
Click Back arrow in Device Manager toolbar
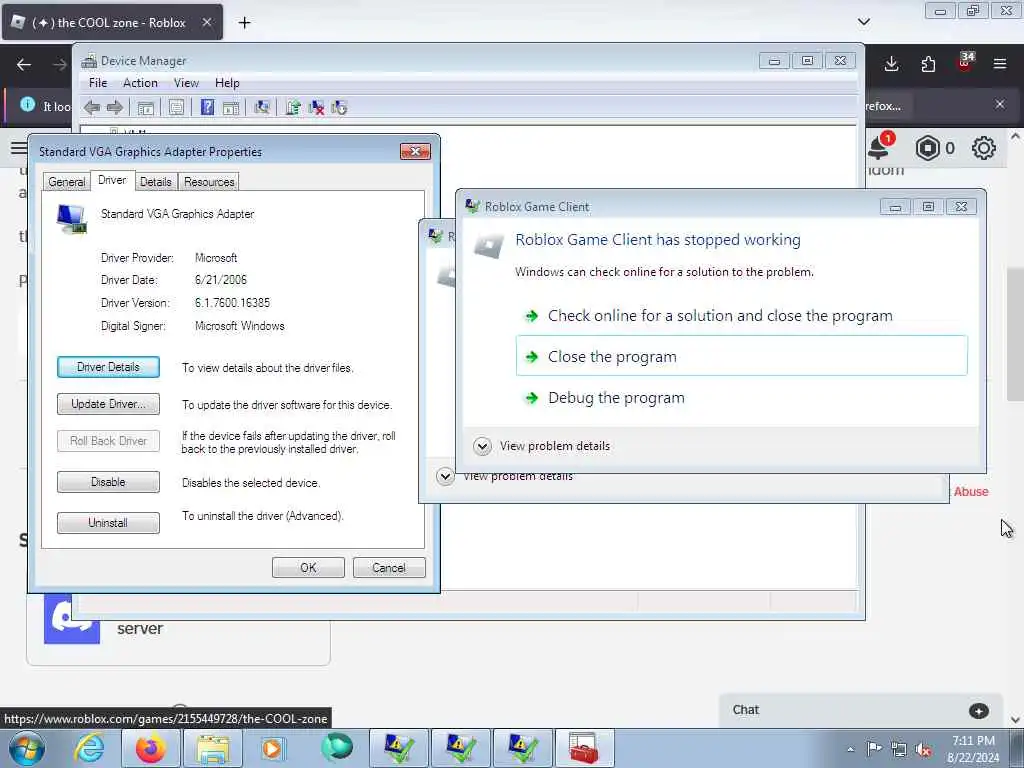92,108
